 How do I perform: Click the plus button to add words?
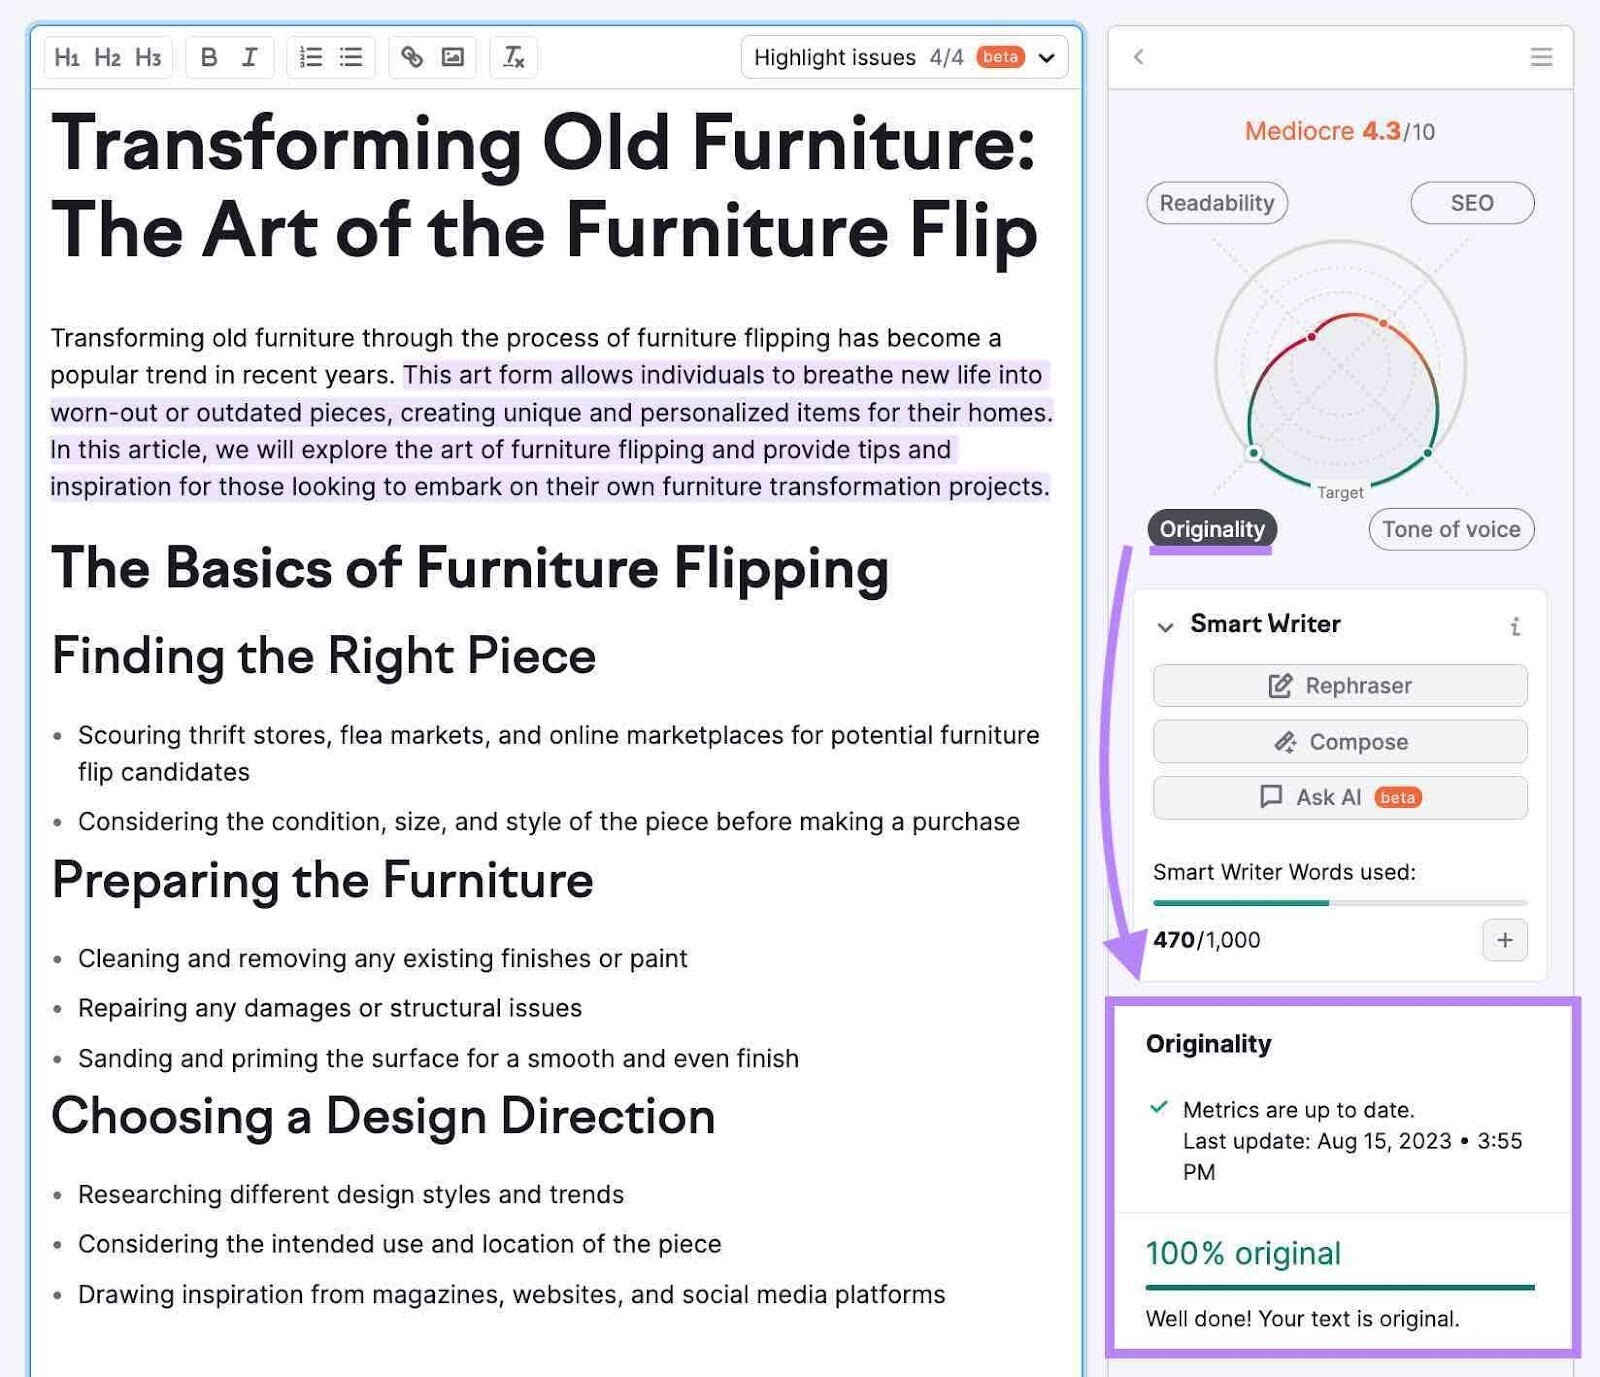(1504, 940)
